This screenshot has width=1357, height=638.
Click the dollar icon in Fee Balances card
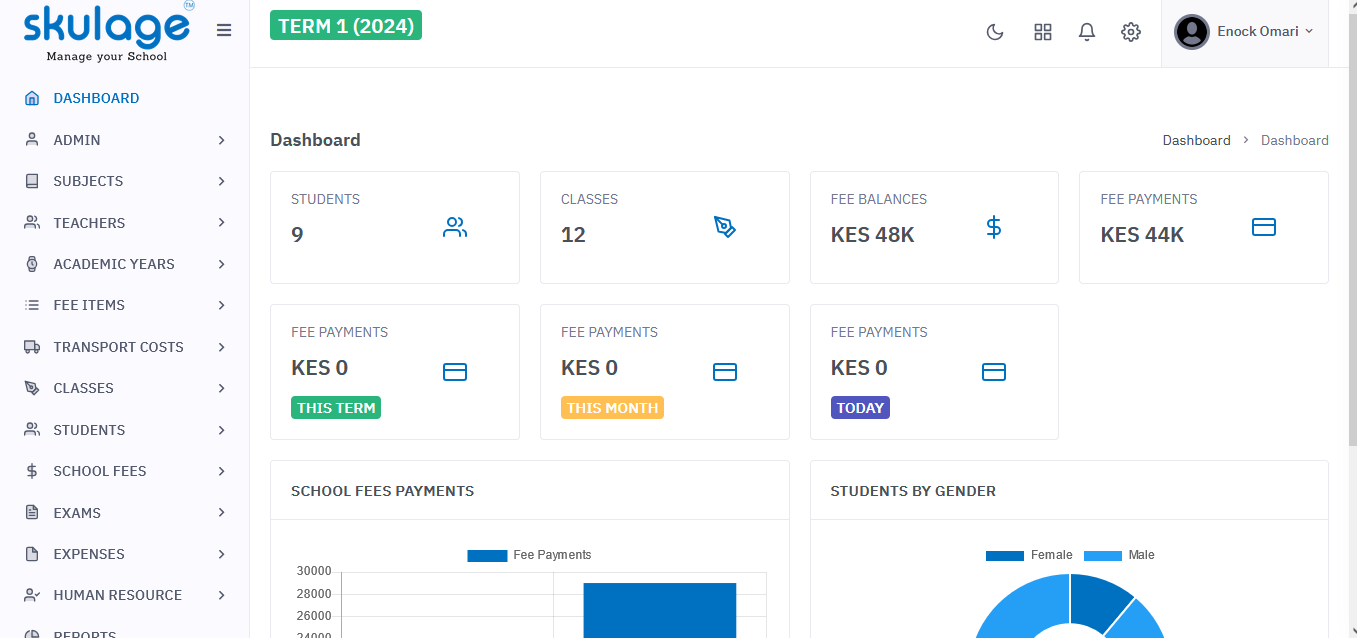pyautogui.click(x=993, y=228)
